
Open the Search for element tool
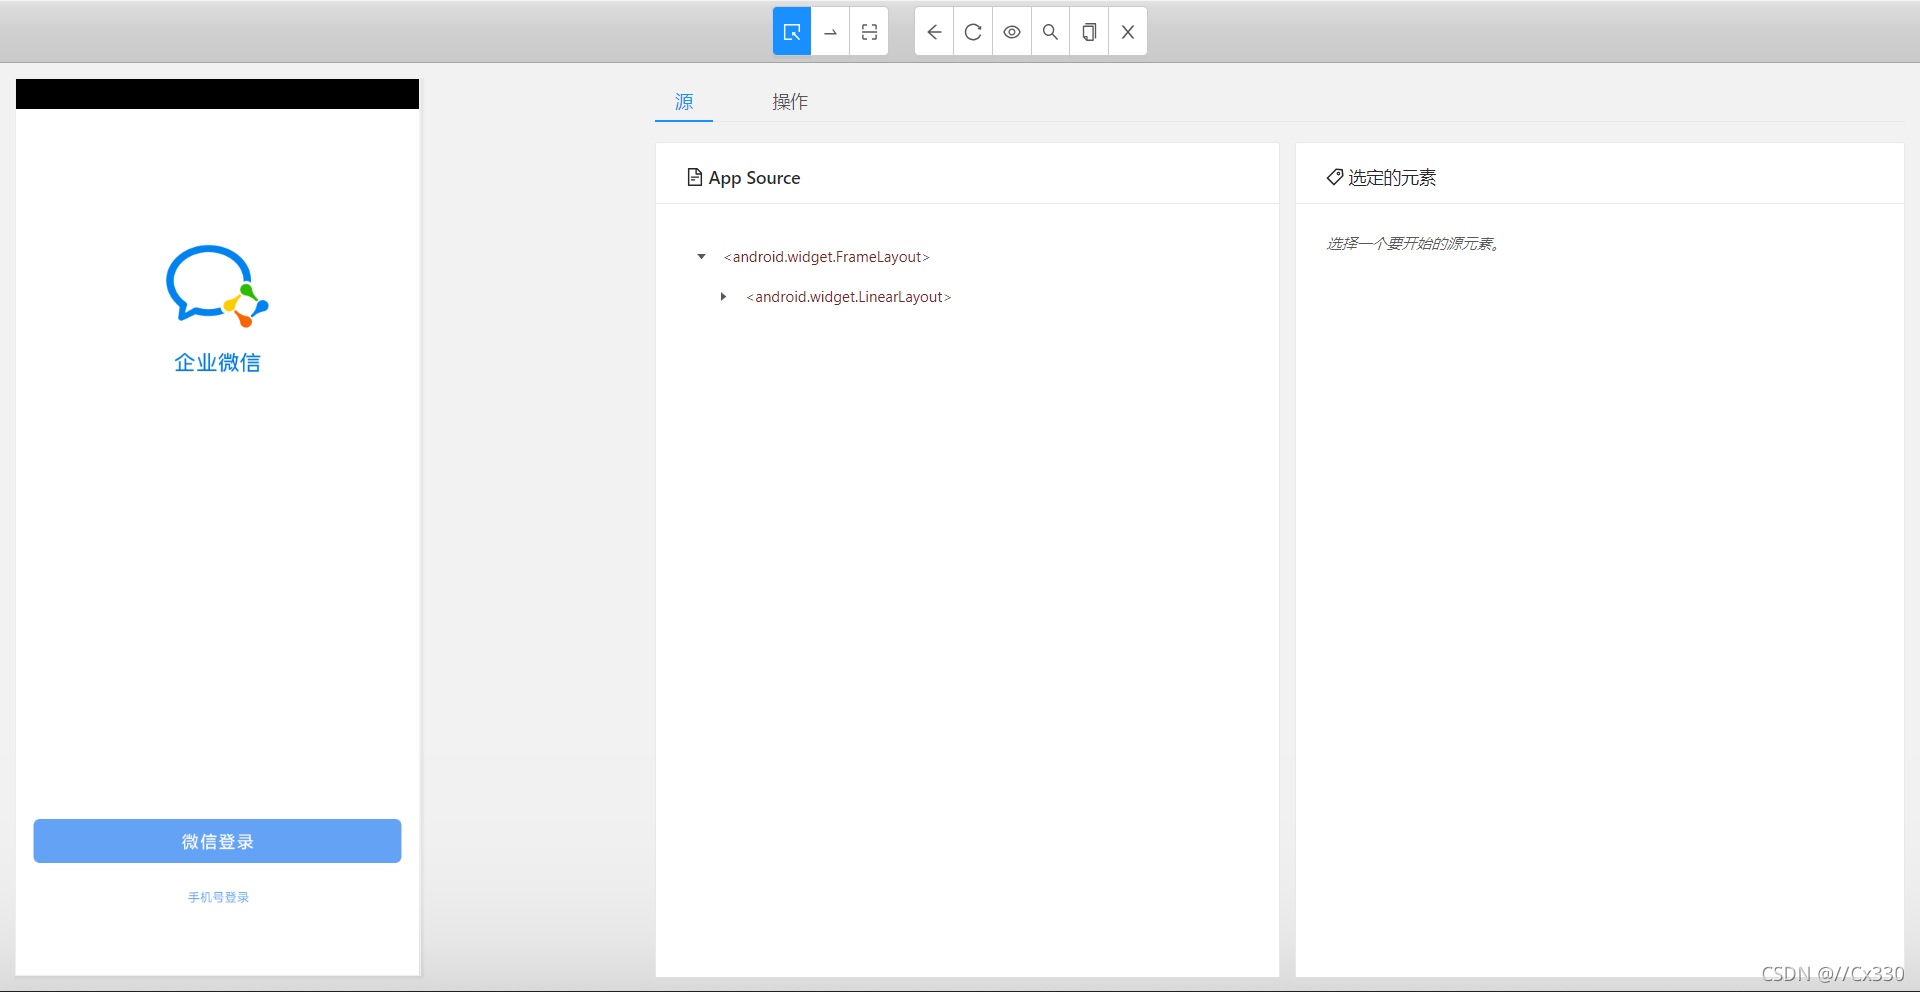(1050, 32)
